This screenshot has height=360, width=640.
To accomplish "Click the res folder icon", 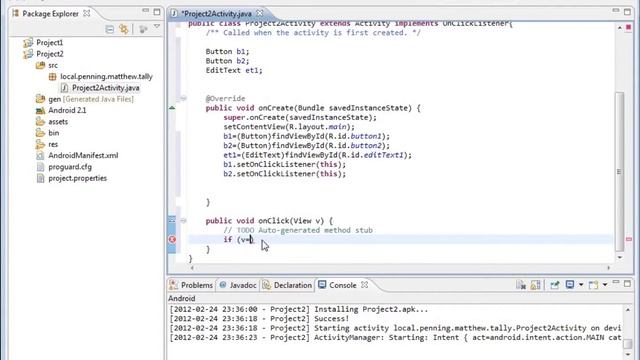I will tap(40, 144).
